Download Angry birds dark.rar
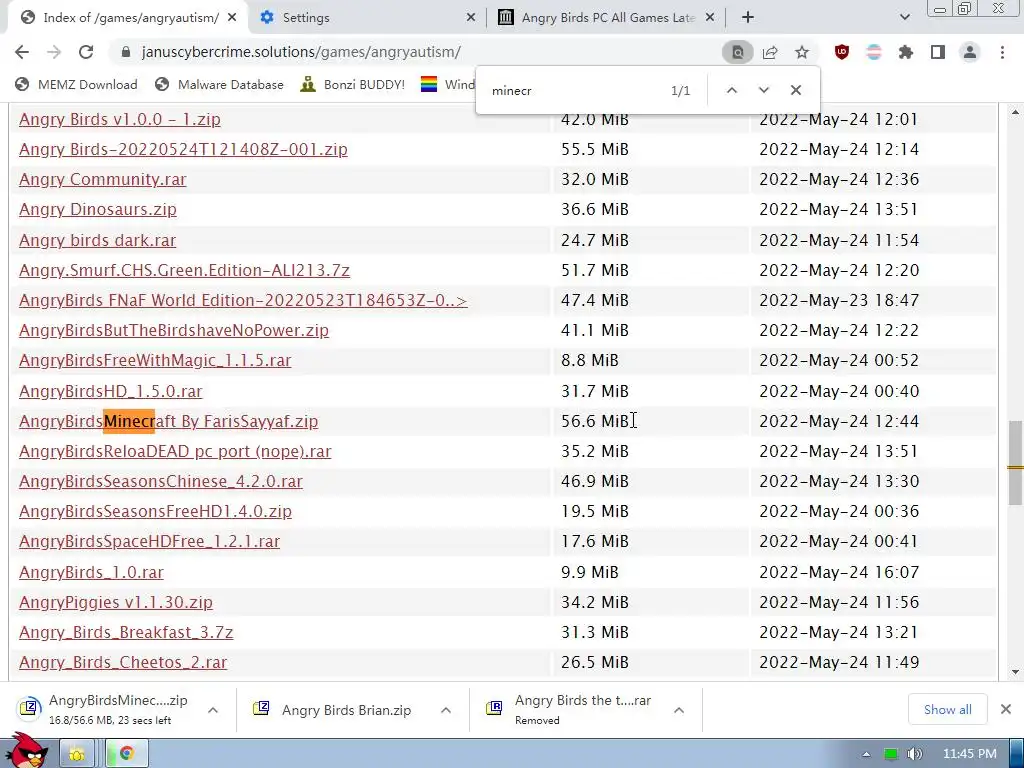Screen dimensions: 1024x768 tap(97, 240)
